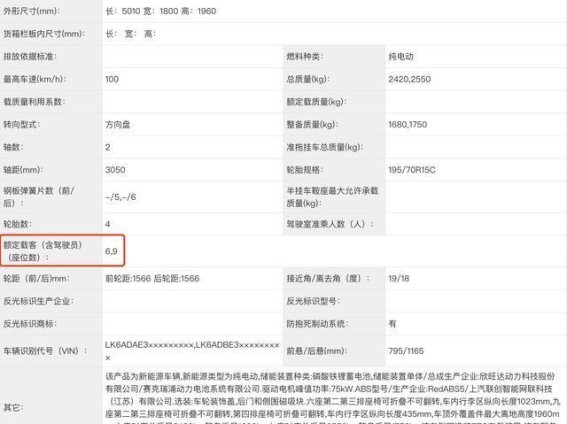The height and width of the screenshot is (424, 567).
Task: Click the tire spec 195/70R15C
Action: pos(412,170)
